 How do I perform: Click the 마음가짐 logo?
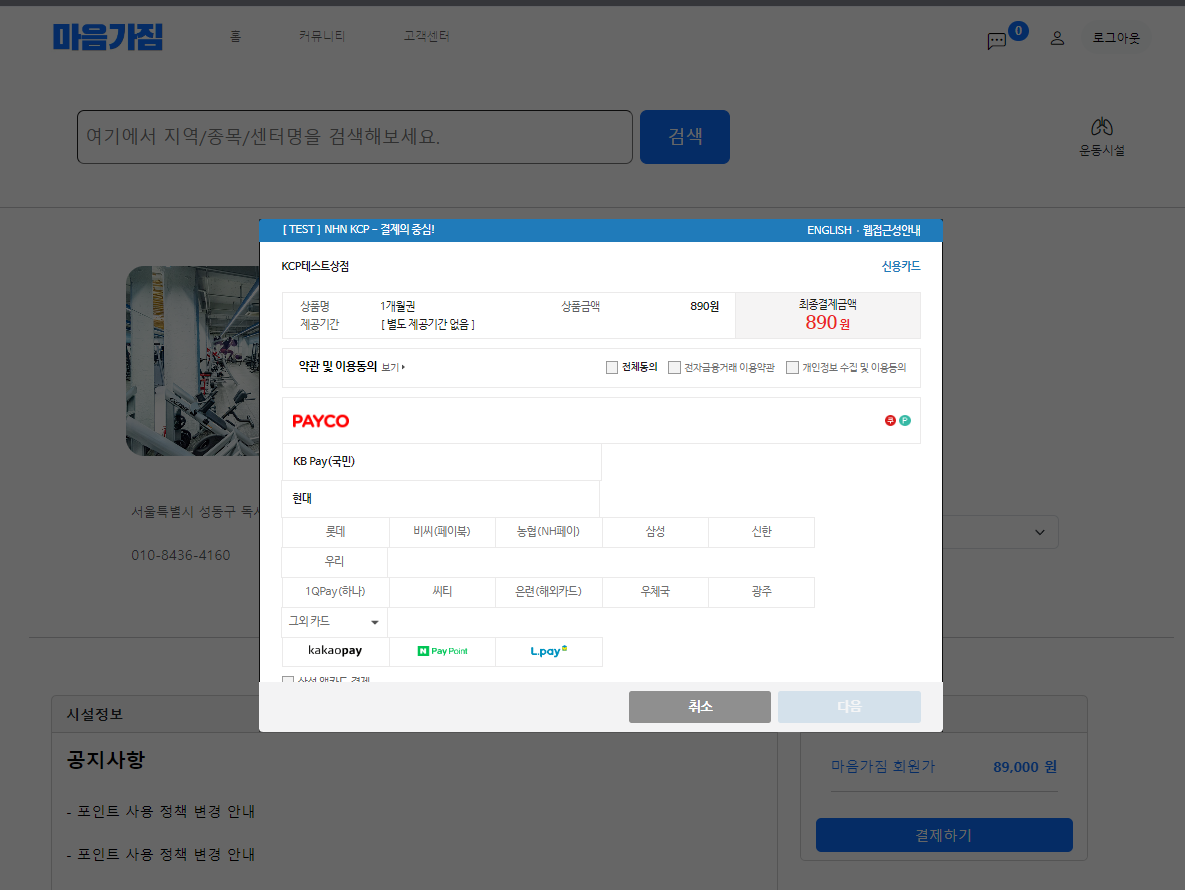107,37
